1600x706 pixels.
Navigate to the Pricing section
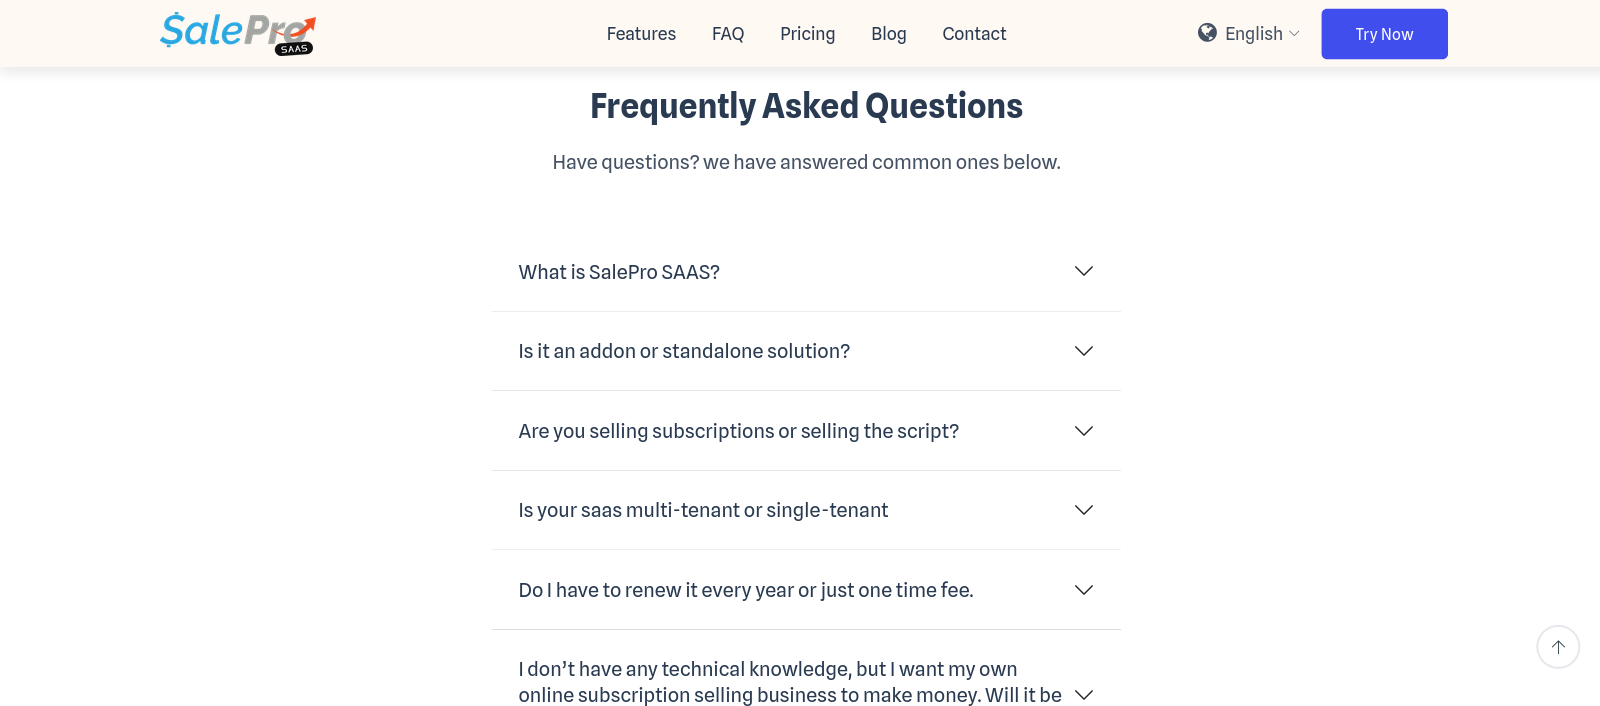[807, 34]
